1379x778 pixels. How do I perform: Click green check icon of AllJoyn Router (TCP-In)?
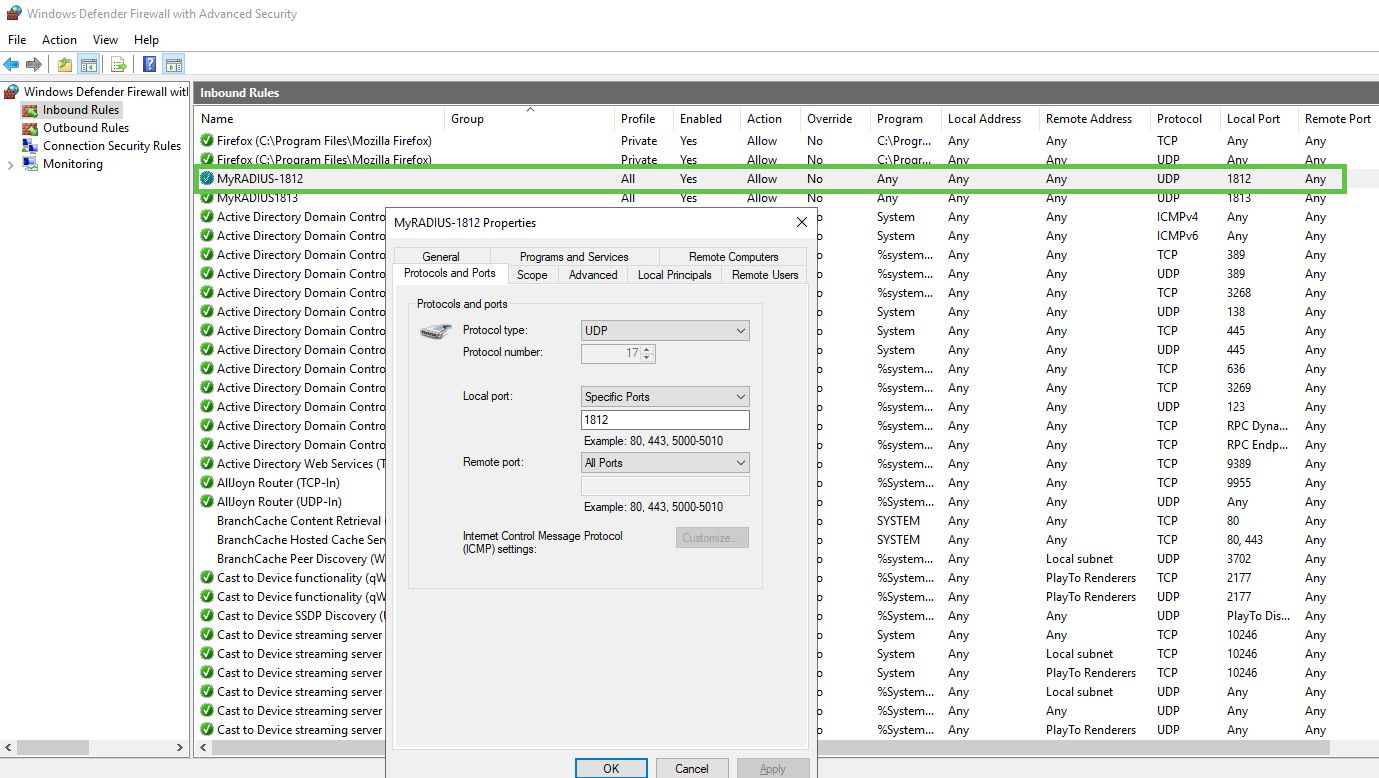tap(207, 483)
